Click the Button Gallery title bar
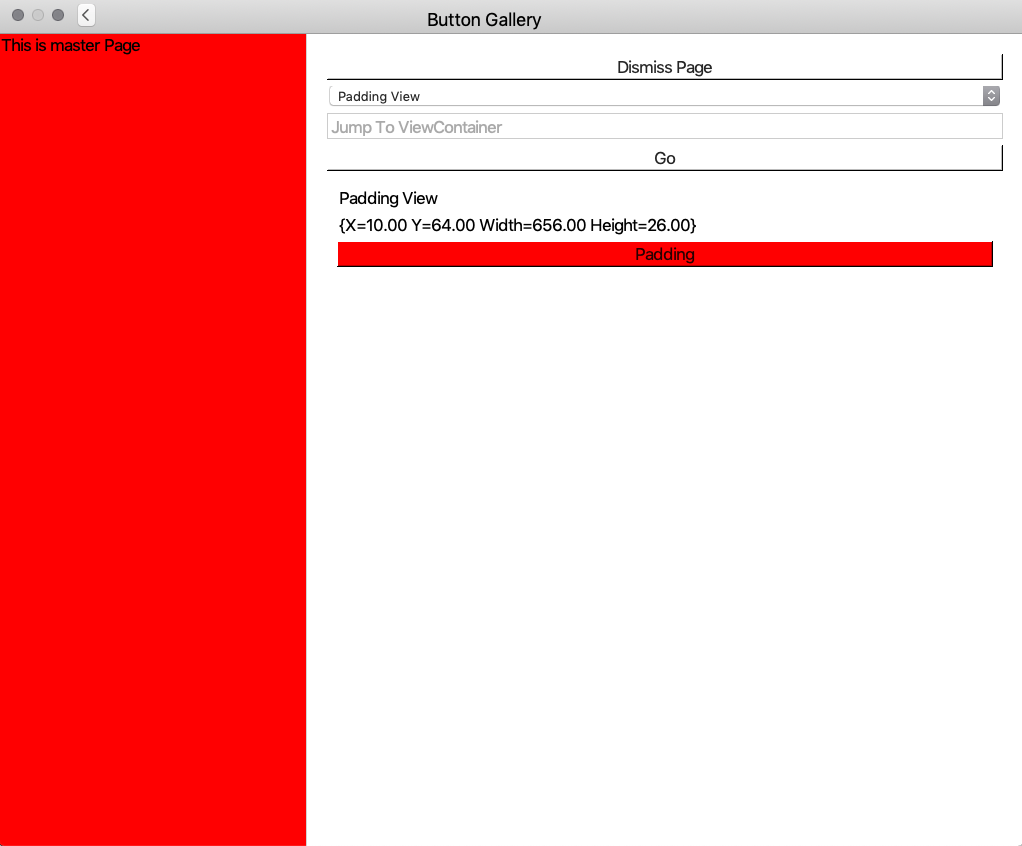The height and width of the screenshot is (846, 1022). (484, 19)
